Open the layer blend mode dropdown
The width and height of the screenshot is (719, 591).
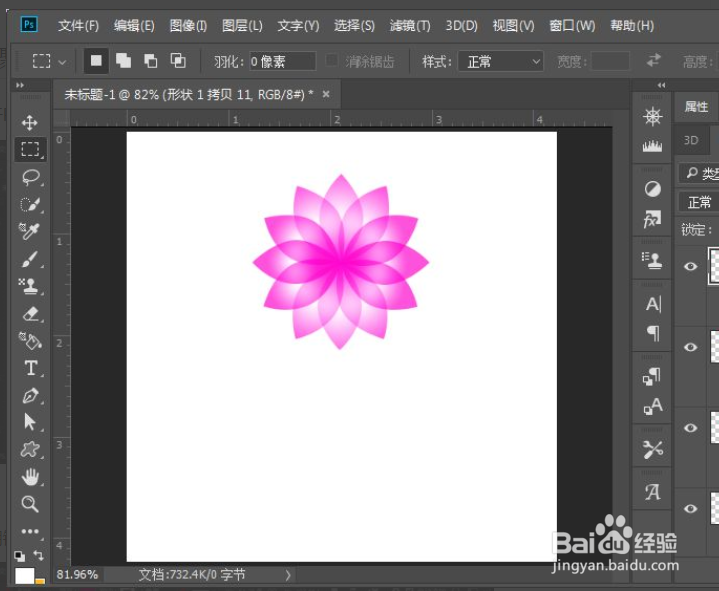(698, 202)
